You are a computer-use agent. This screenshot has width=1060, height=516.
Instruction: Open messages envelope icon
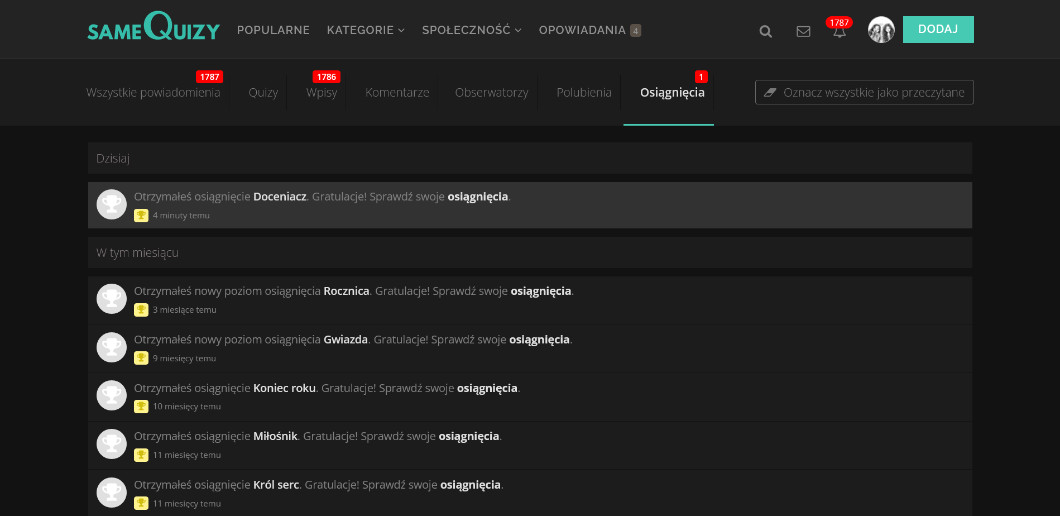click(803, 31)
